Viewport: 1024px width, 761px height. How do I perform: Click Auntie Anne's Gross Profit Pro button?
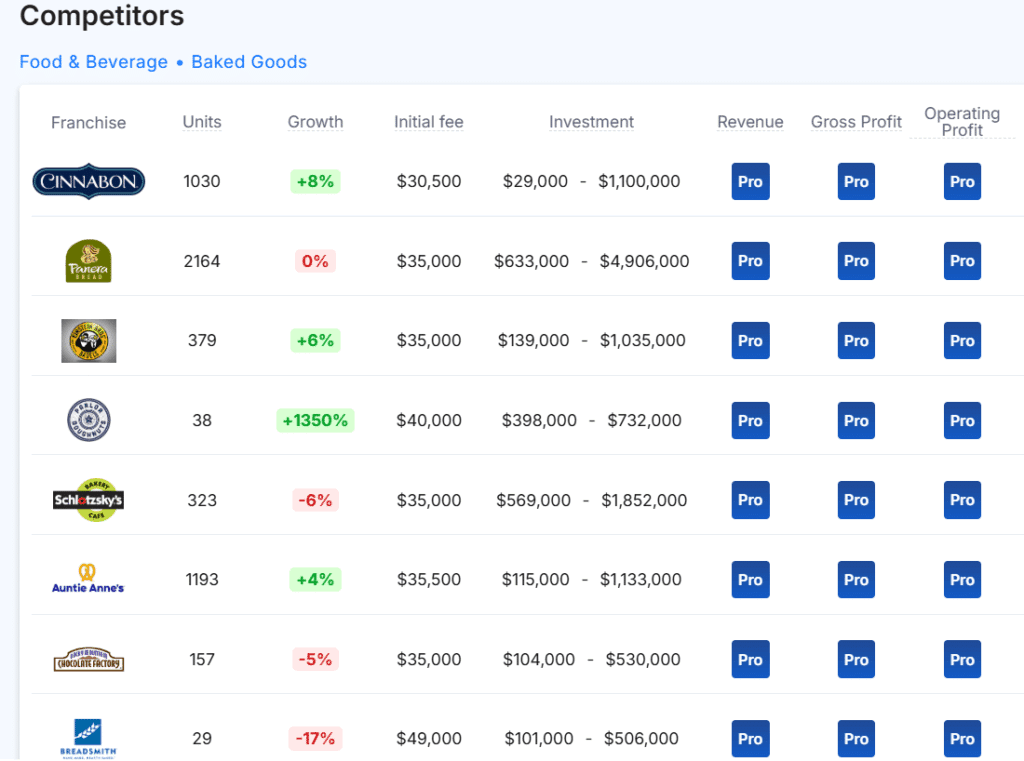tap(856, 580)
